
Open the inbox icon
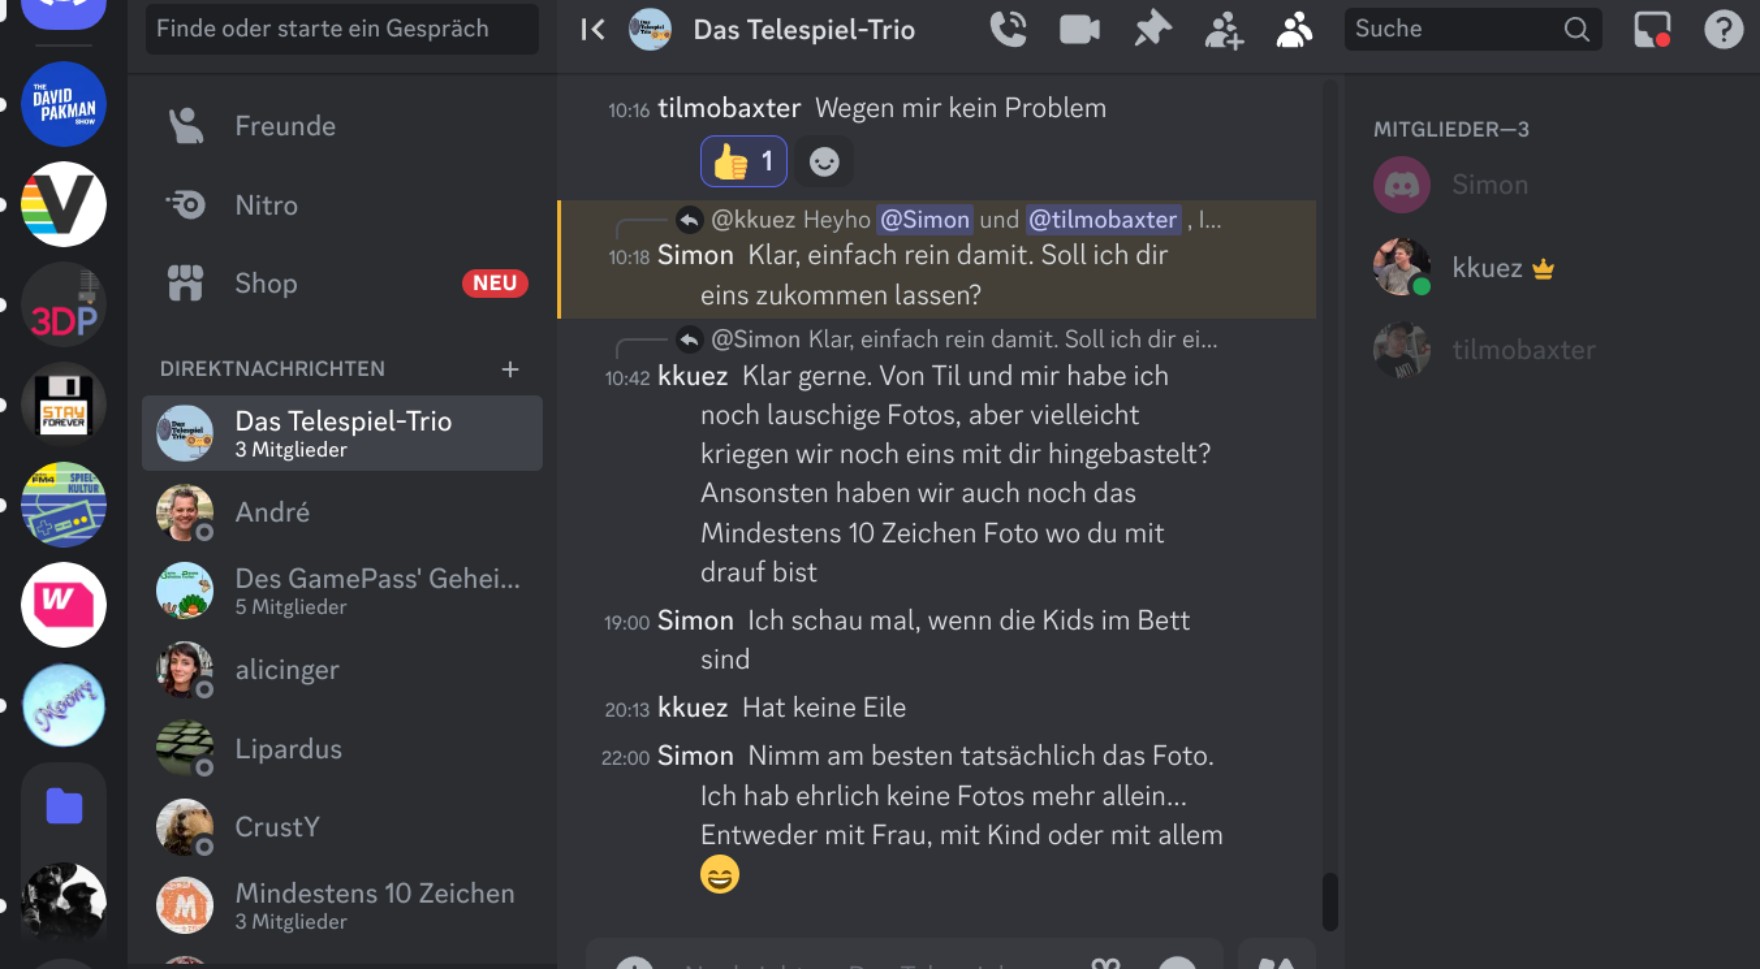(1652, 29)
